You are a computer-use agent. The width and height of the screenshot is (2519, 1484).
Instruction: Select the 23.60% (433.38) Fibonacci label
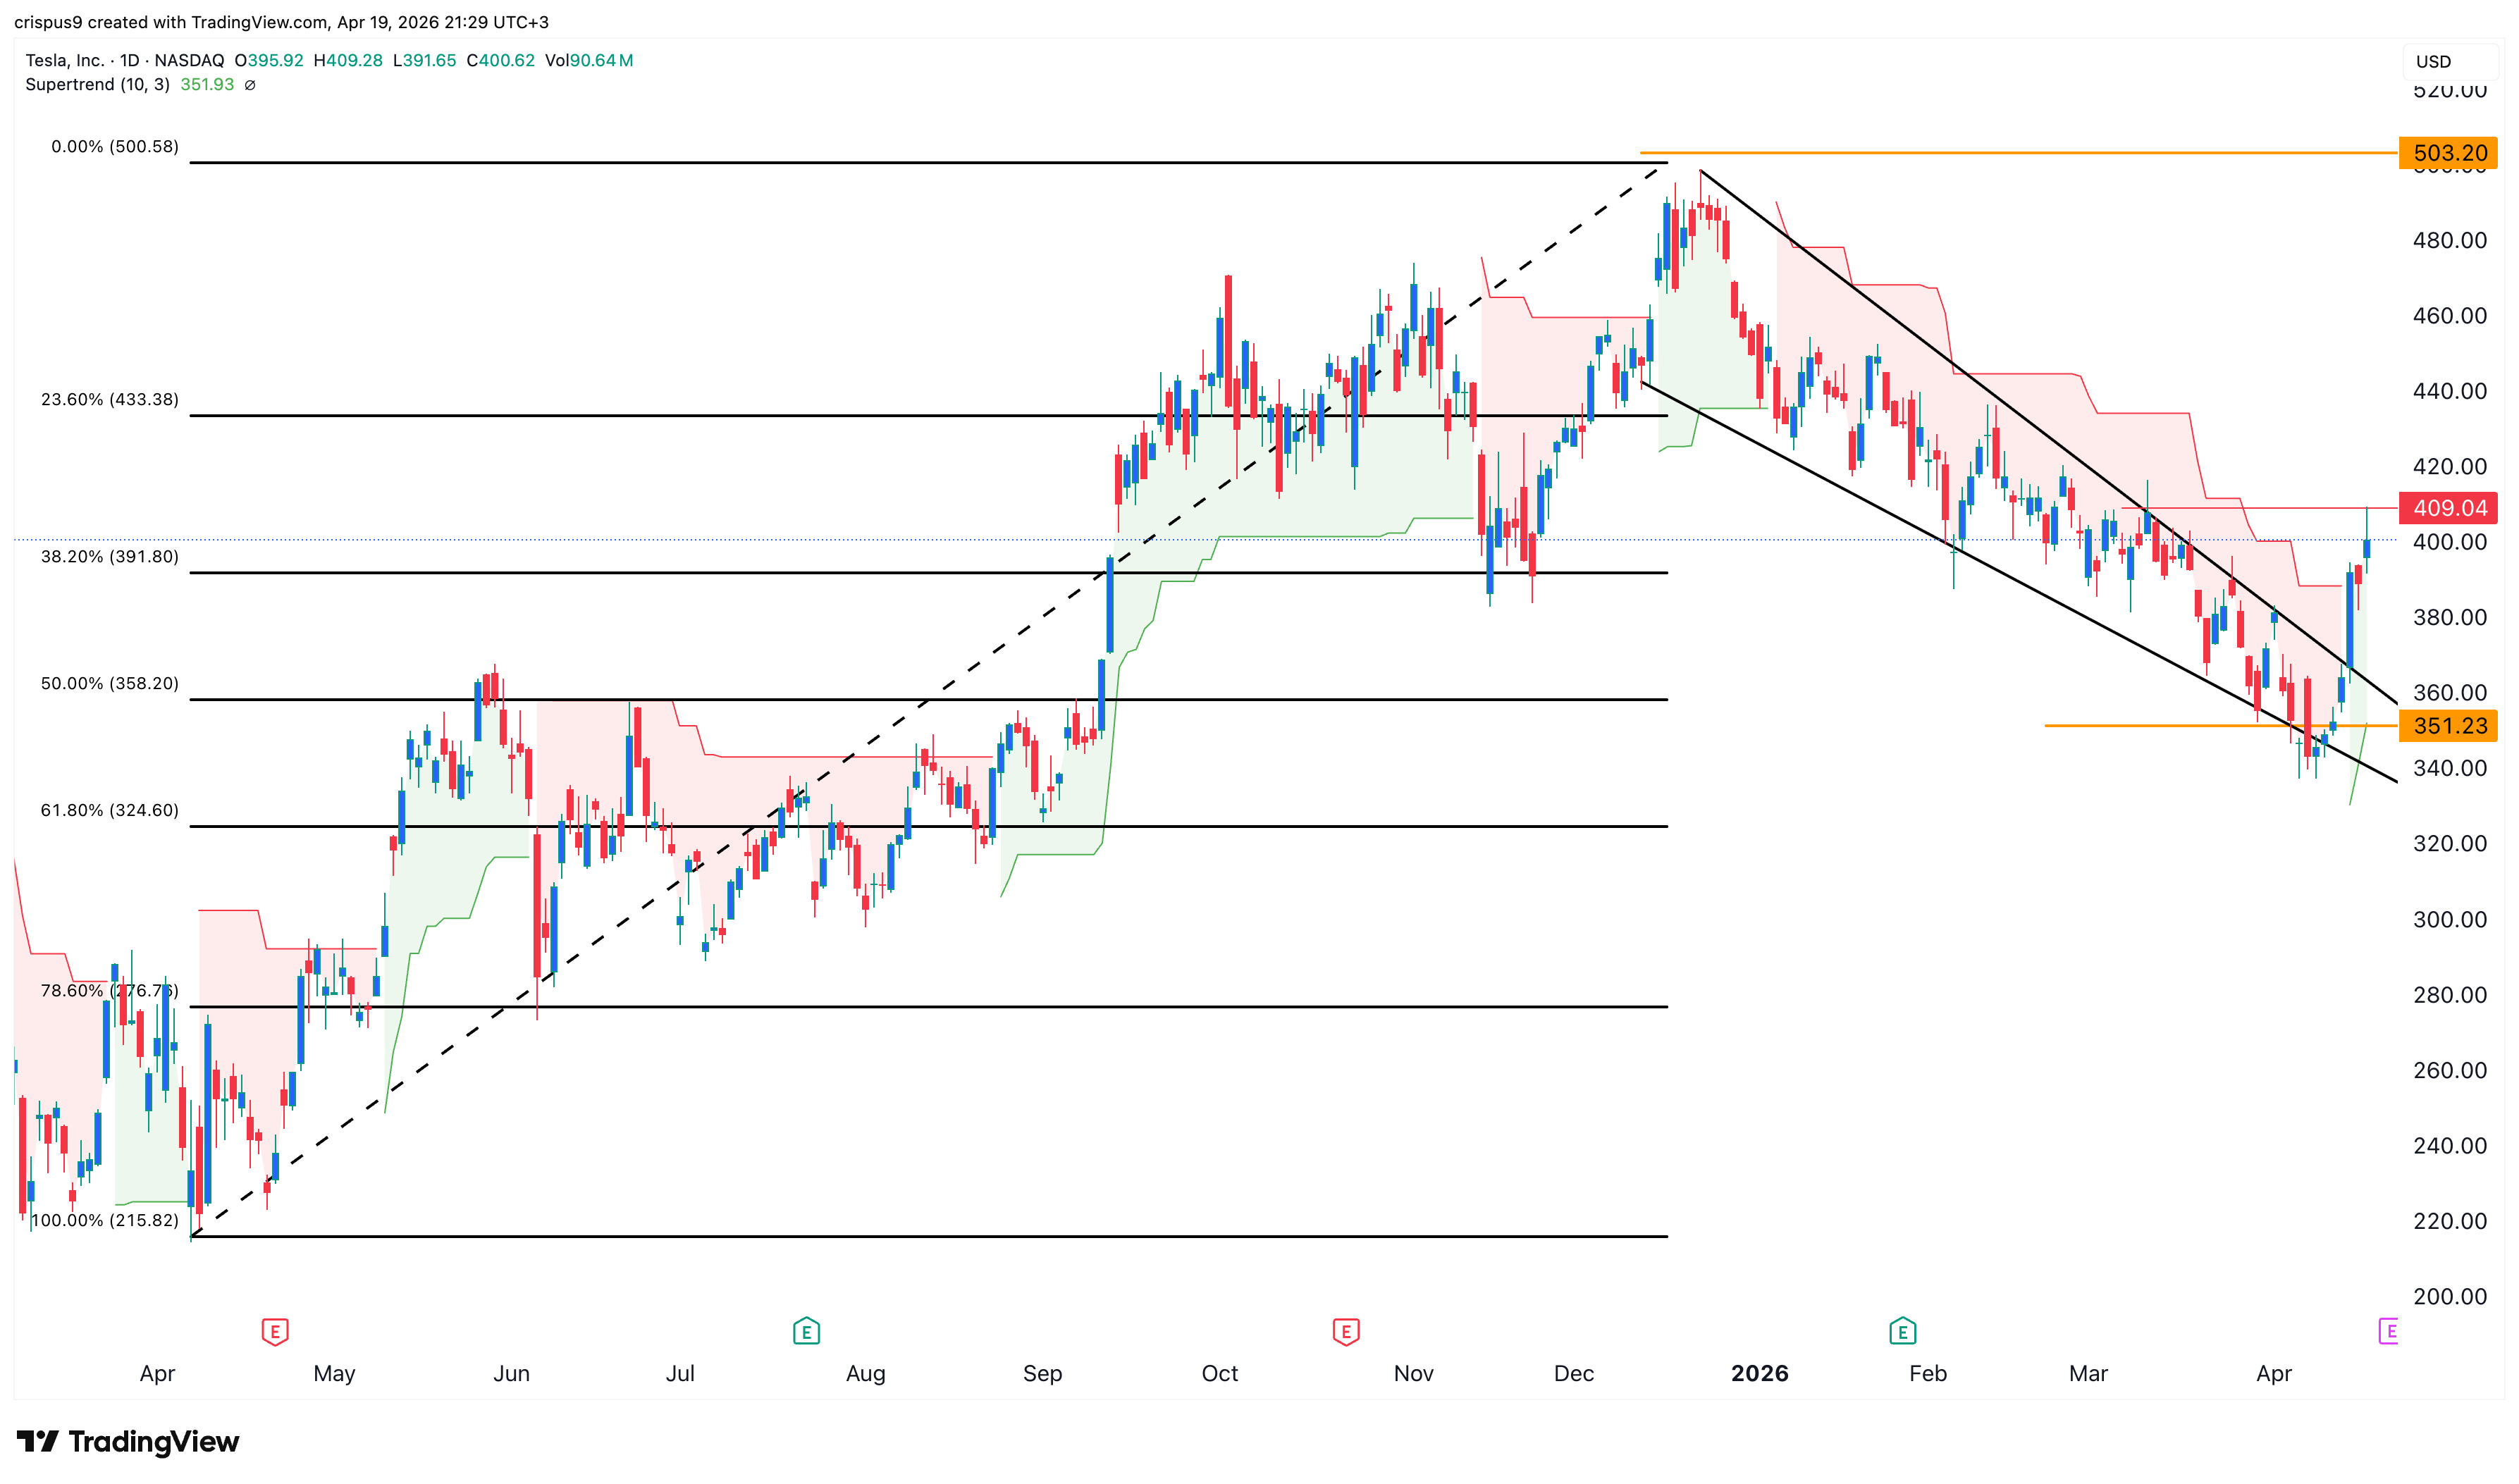point(110,399)
